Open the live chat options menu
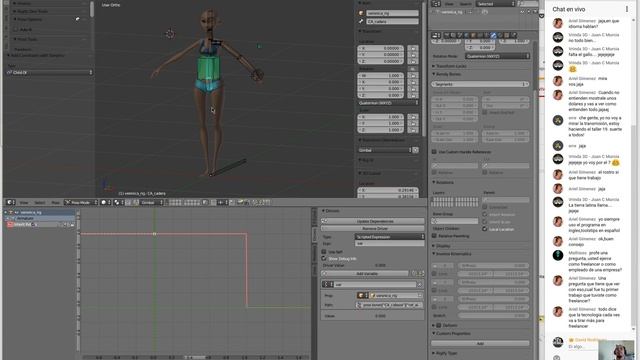Viewport: 640px width, 360px height. (x=627, y=9)
